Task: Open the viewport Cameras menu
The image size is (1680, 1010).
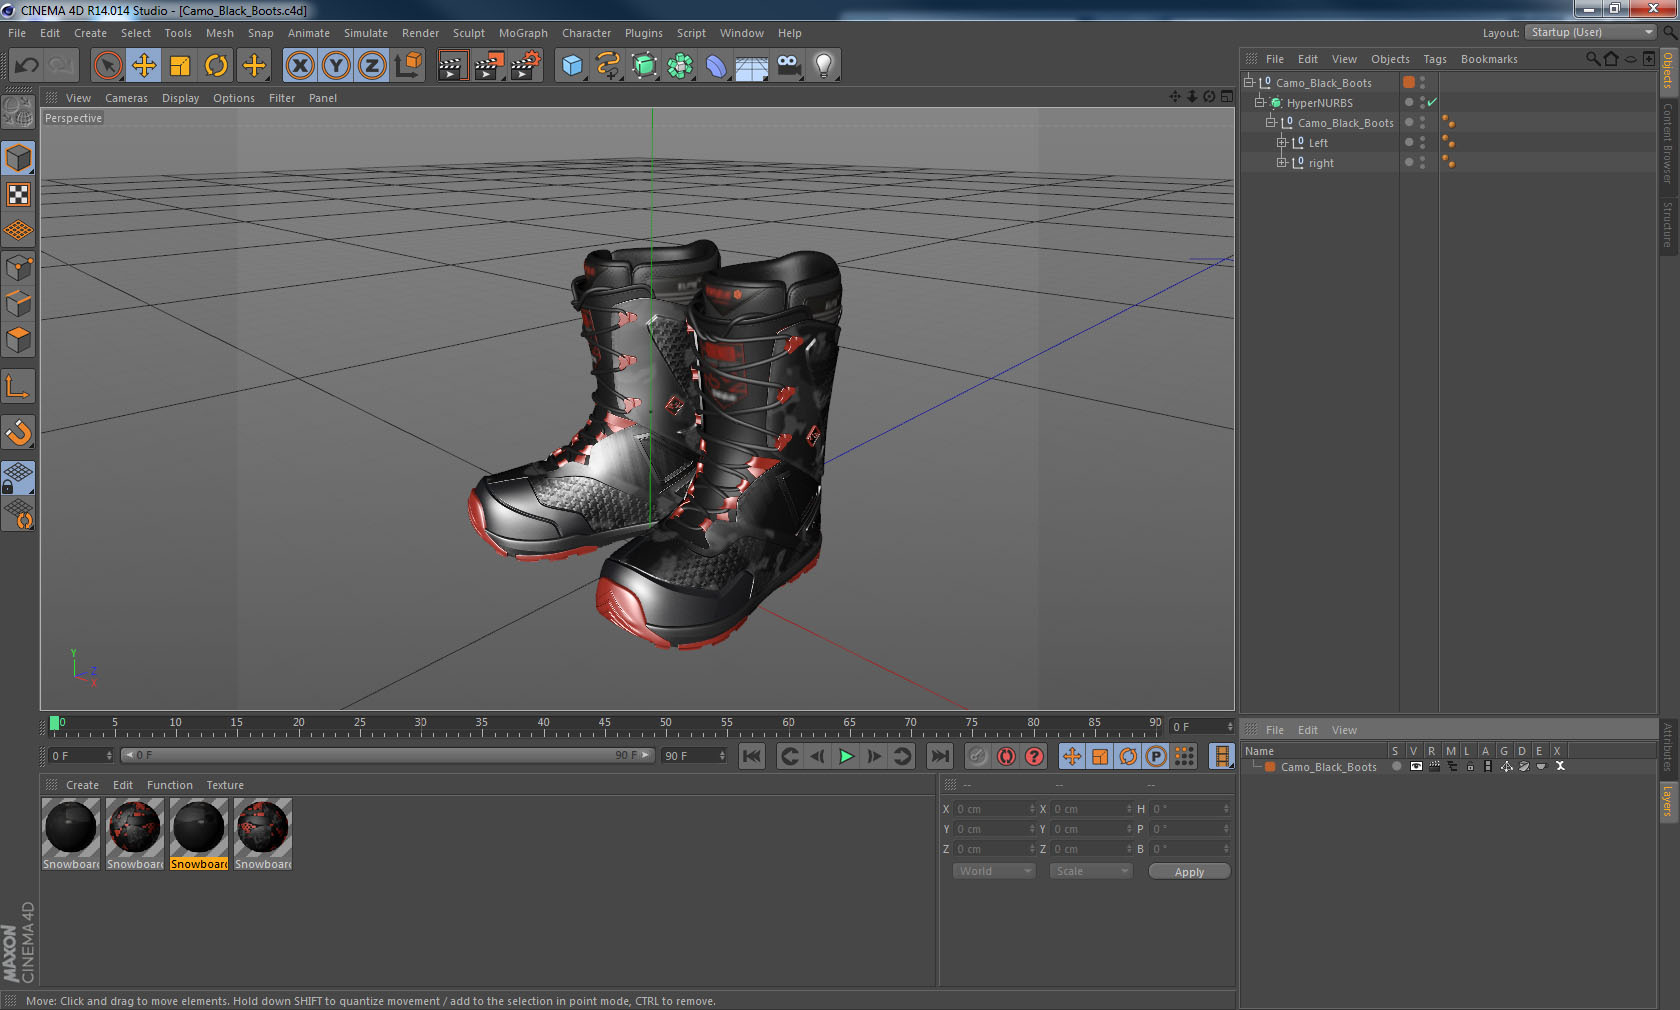Action: click(126, 98)
